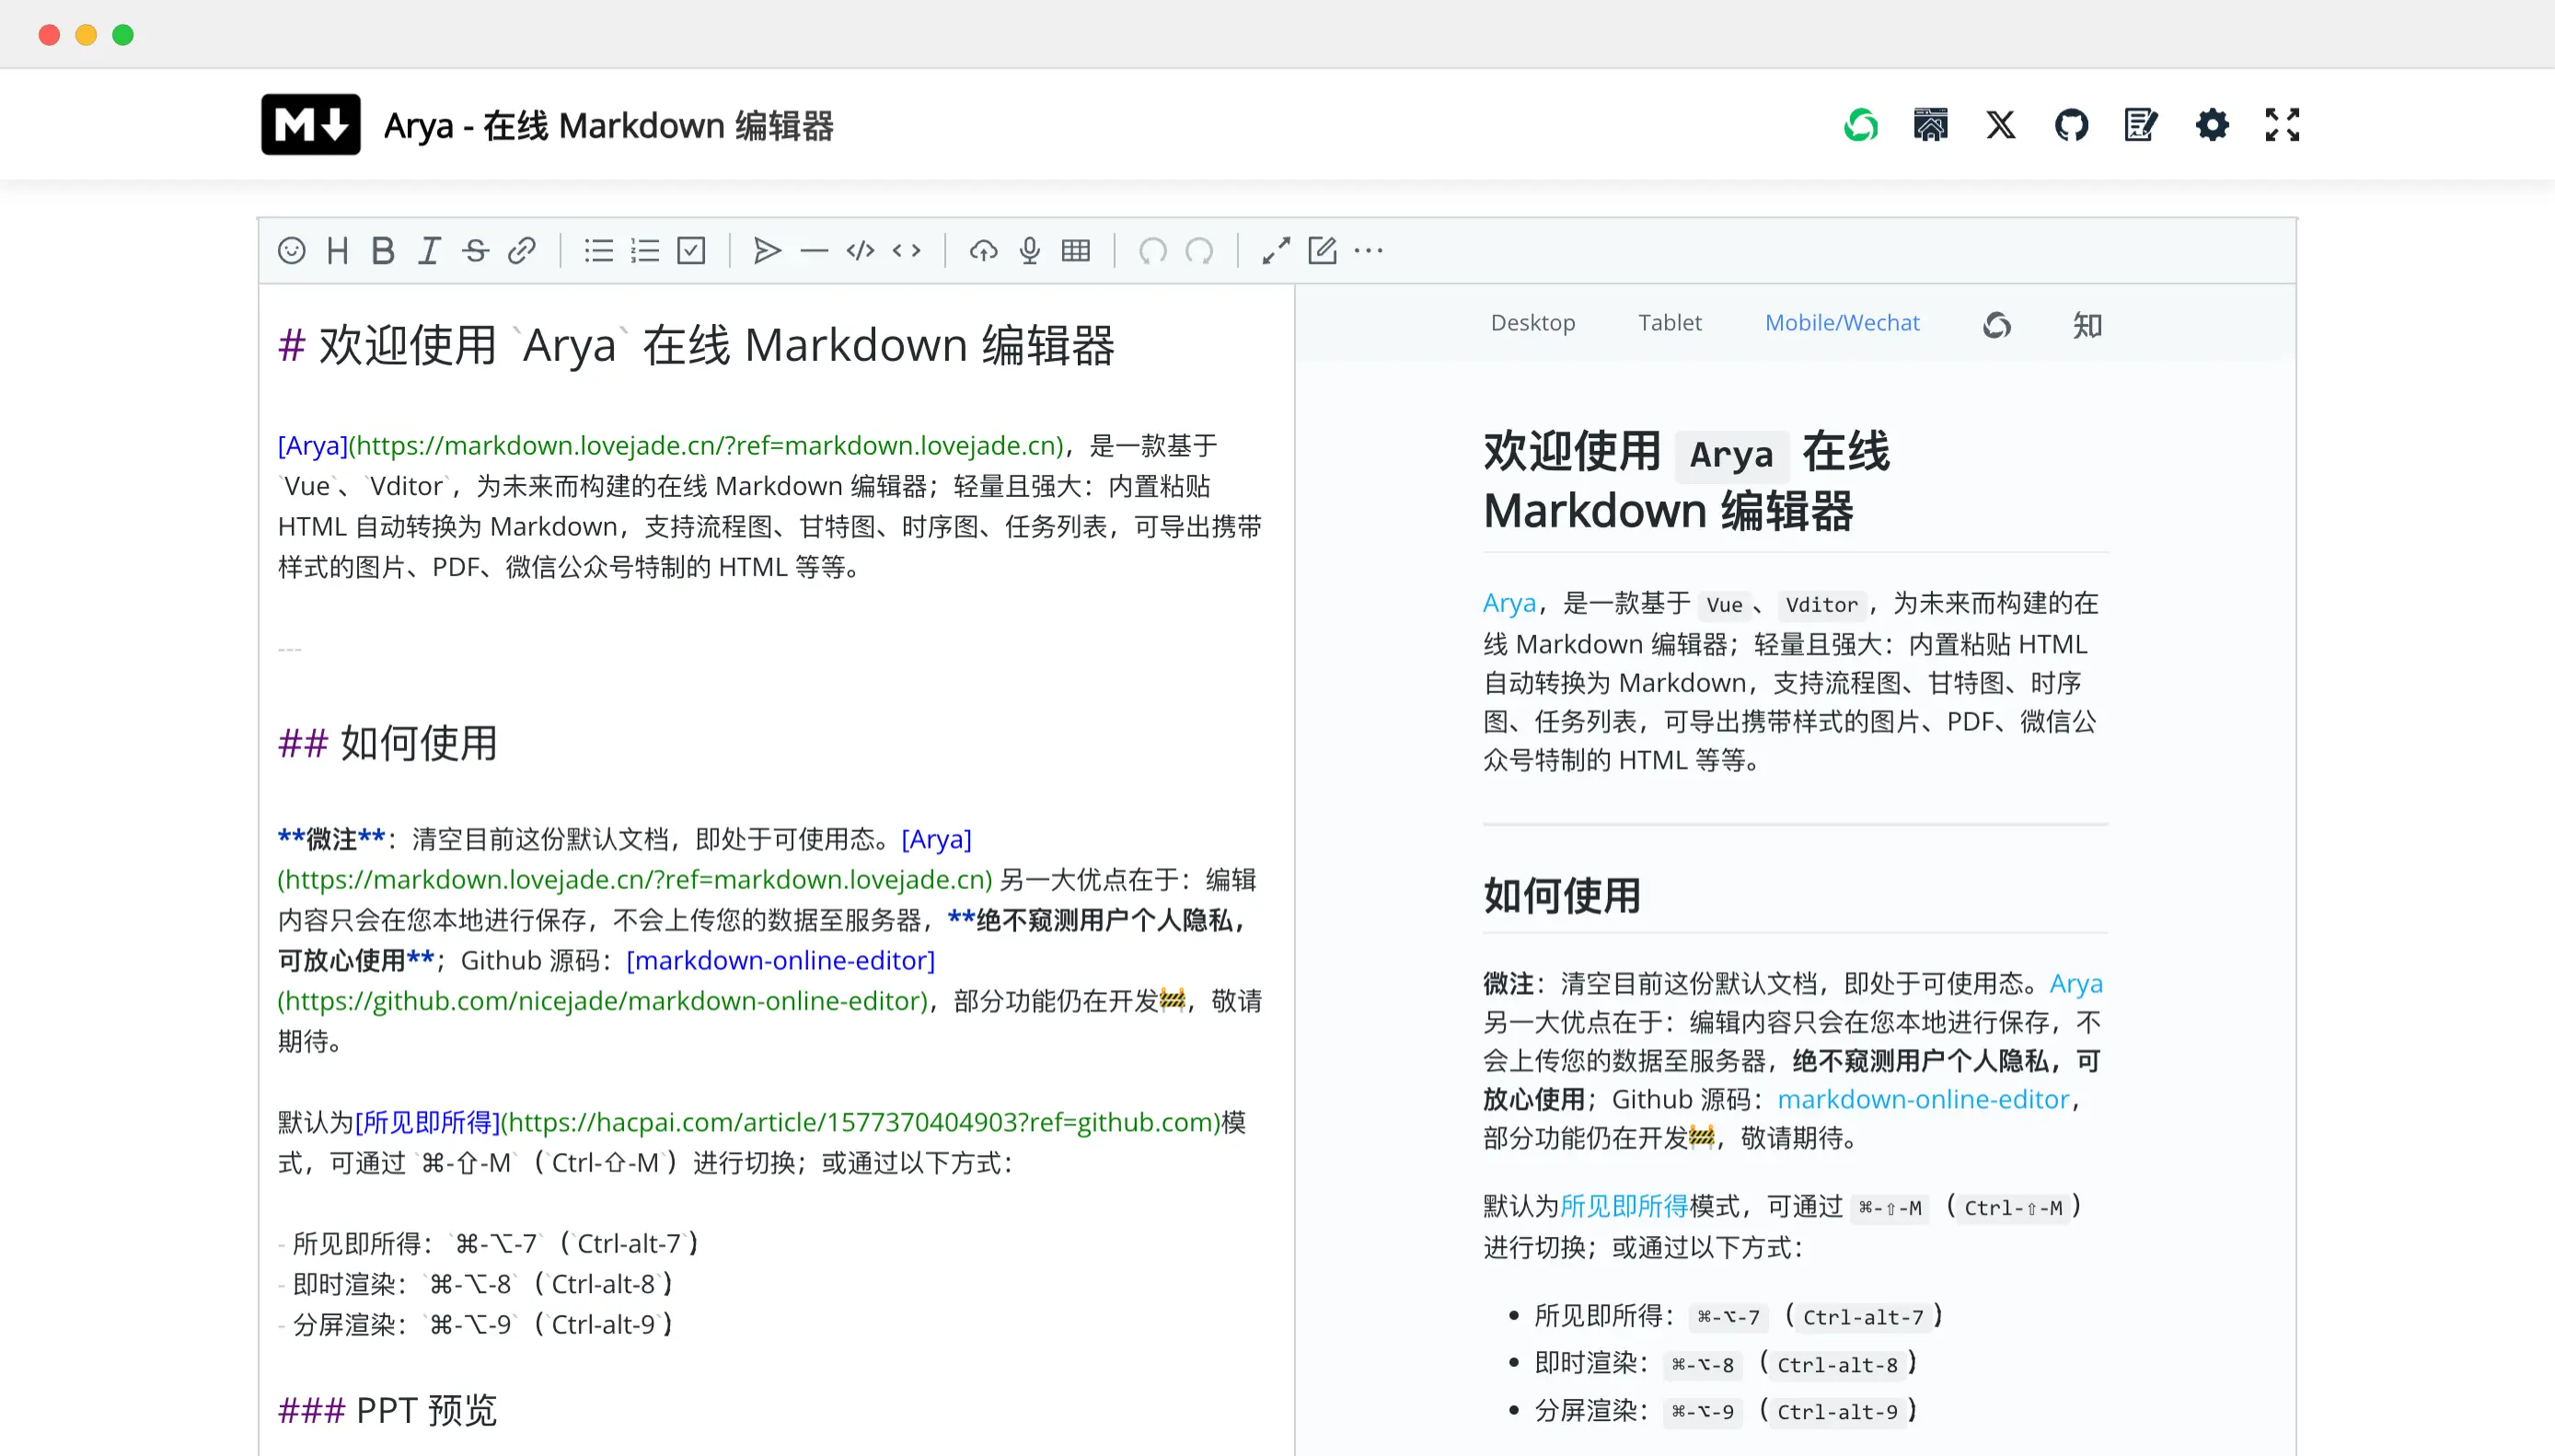Click the 即时渲染 list line in editor

click(x=475, y=1283)
